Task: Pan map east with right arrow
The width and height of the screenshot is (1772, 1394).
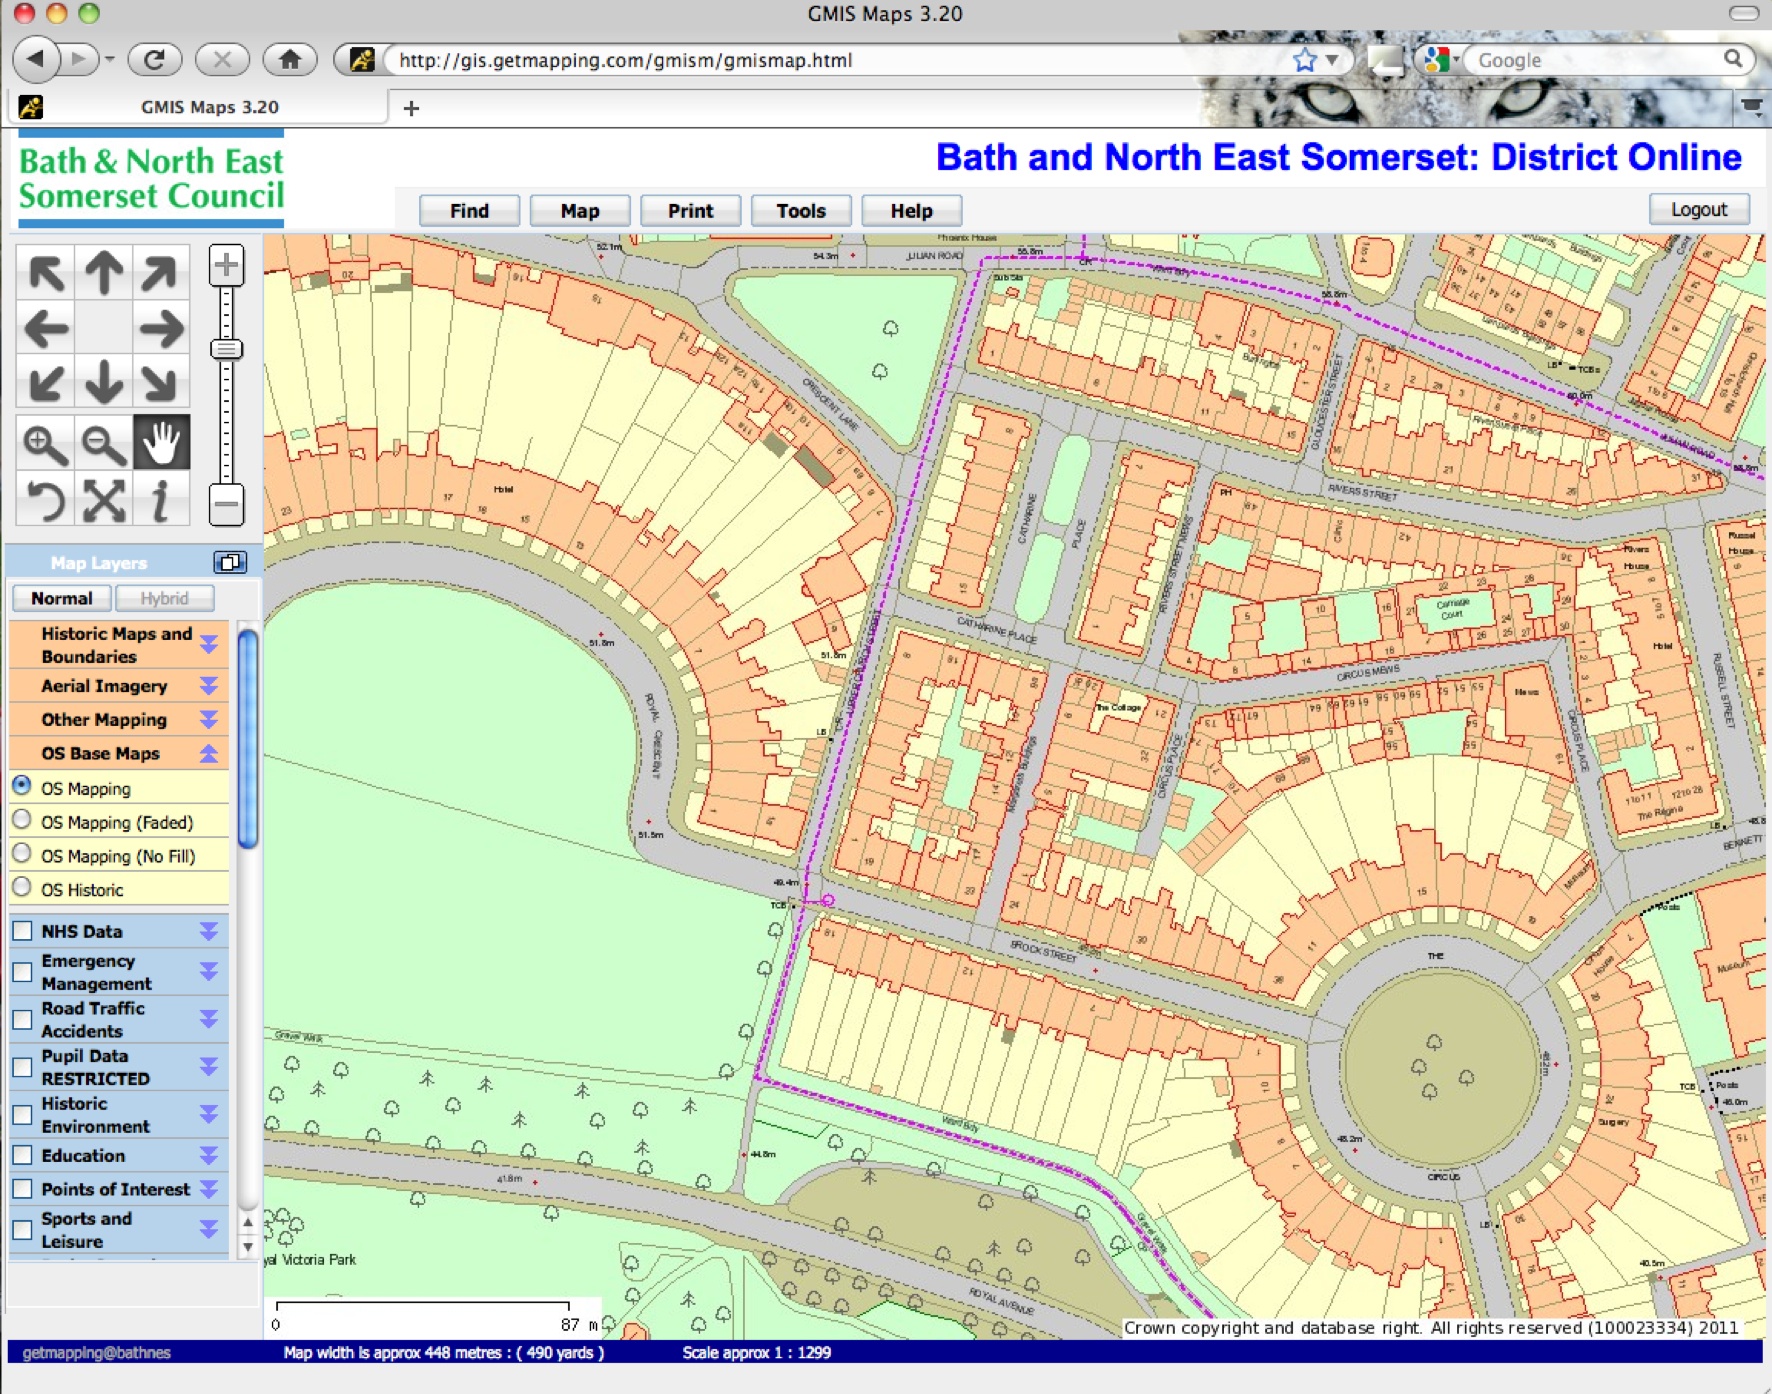Action: 160,328
